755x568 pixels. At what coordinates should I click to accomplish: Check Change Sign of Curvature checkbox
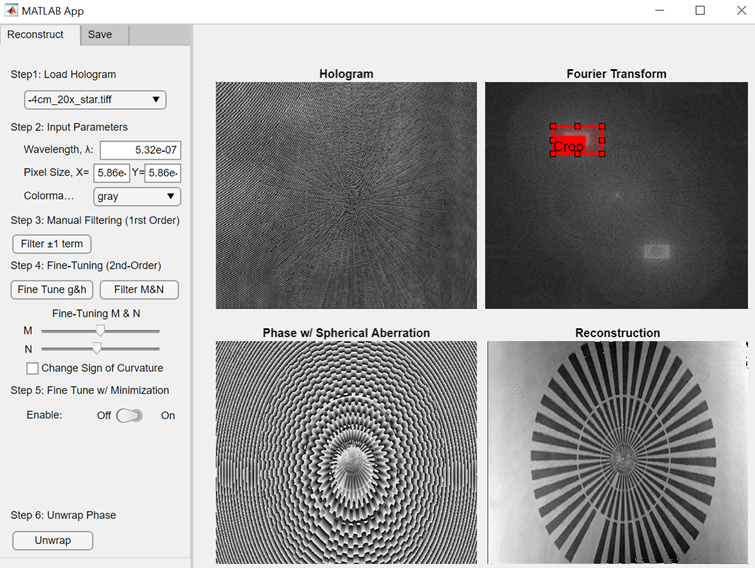pos(33,368)
